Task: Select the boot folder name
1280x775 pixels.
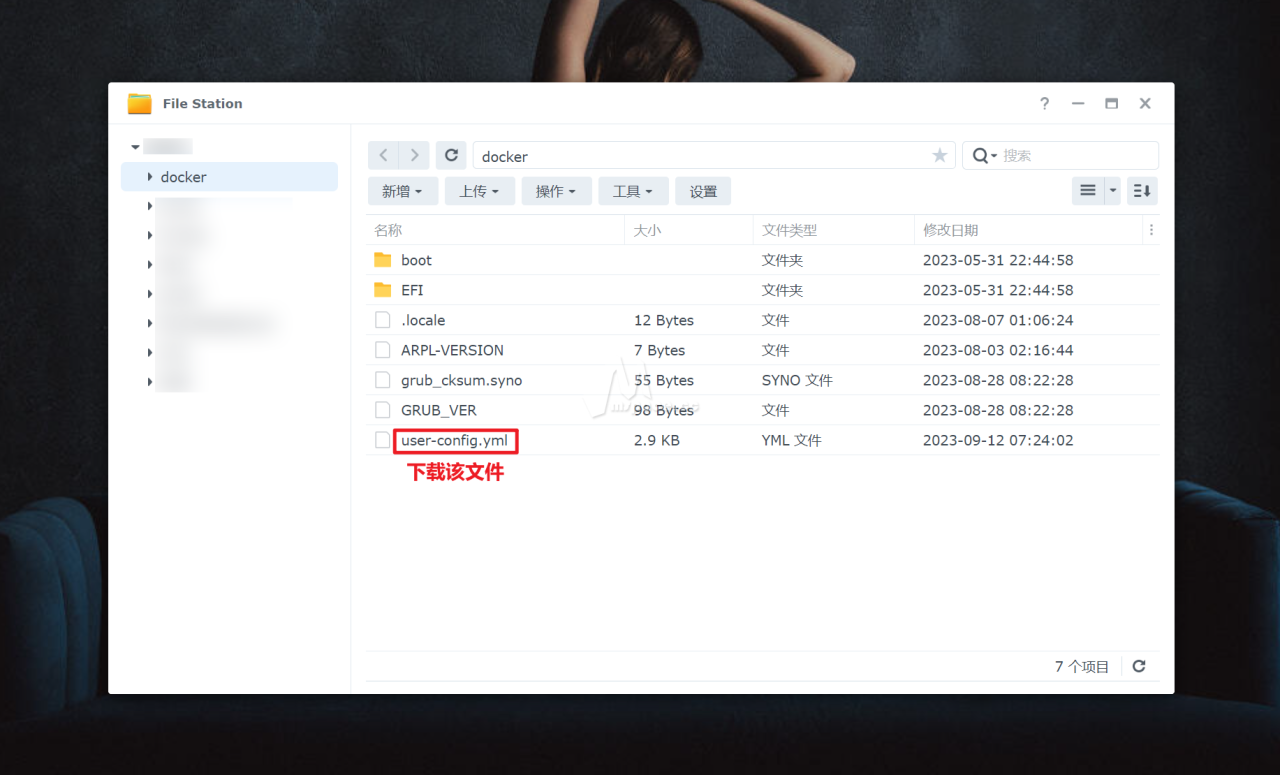Action: click(416, 260)
